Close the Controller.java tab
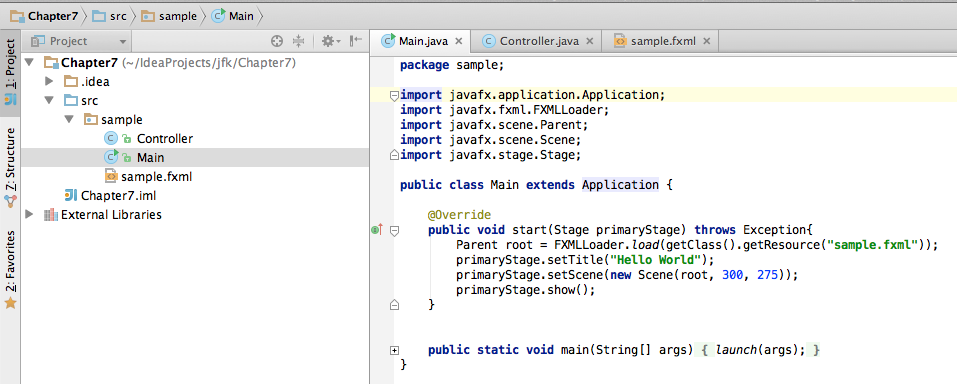Viewport: 957px width, 384px height. [590, 42]
